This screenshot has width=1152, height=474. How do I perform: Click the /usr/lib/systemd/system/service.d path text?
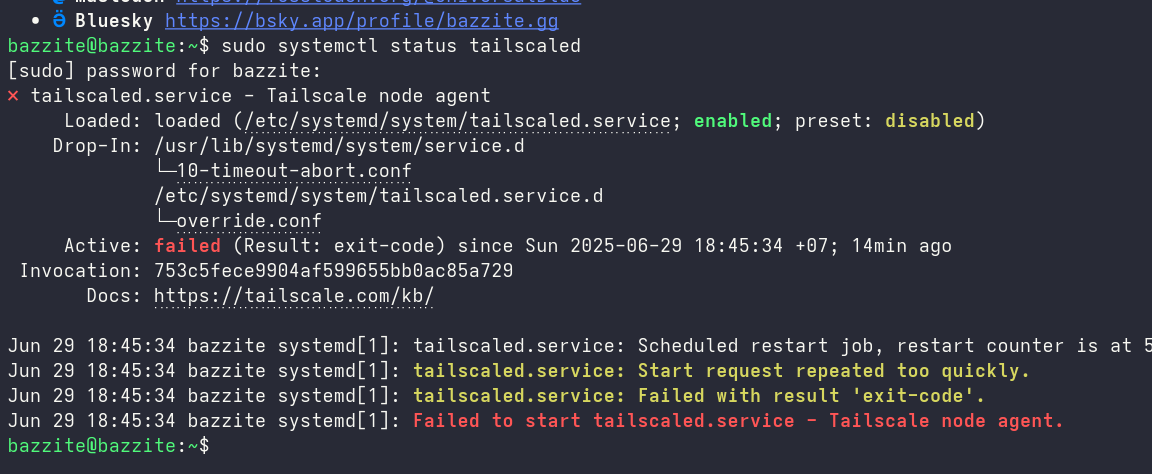click(339, 146)
